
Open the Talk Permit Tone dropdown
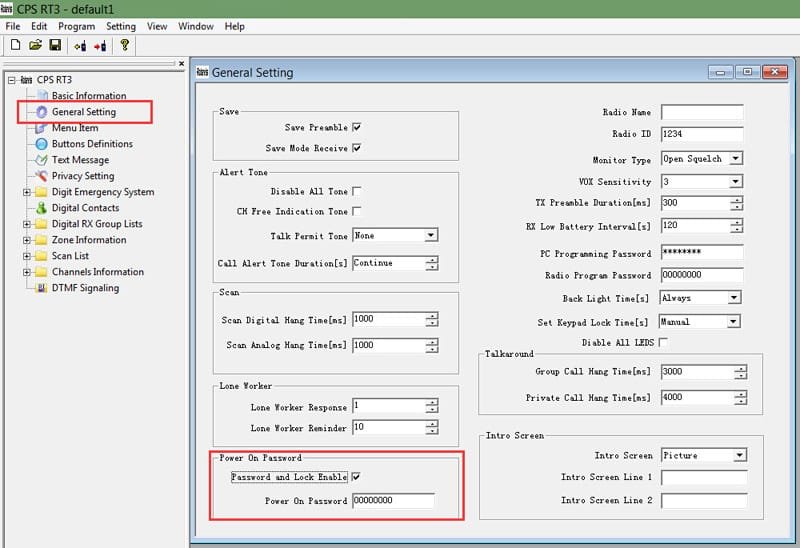[431, 235]
